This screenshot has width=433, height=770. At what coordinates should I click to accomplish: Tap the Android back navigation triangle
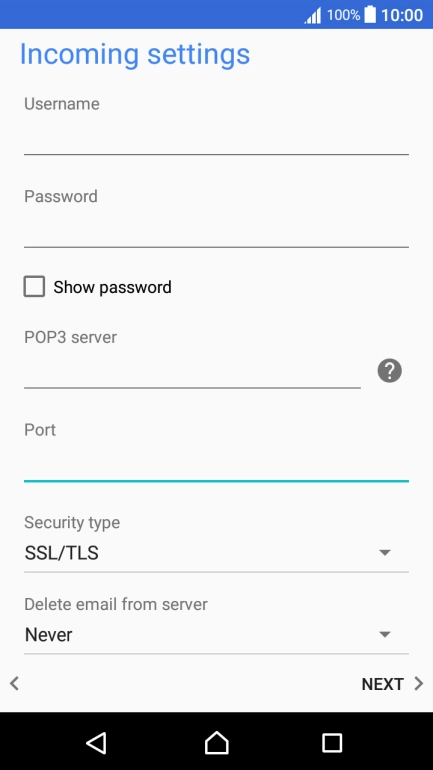click(96, 742)
